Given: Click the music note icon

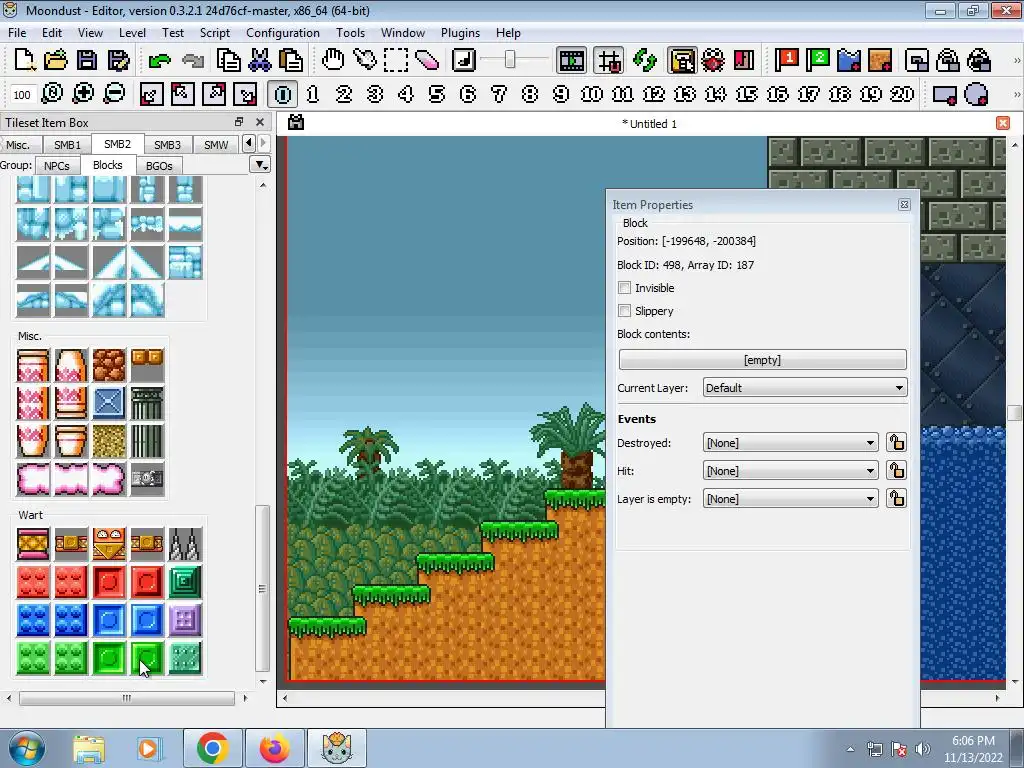Looking at the screenshot, I should [464, 60].
